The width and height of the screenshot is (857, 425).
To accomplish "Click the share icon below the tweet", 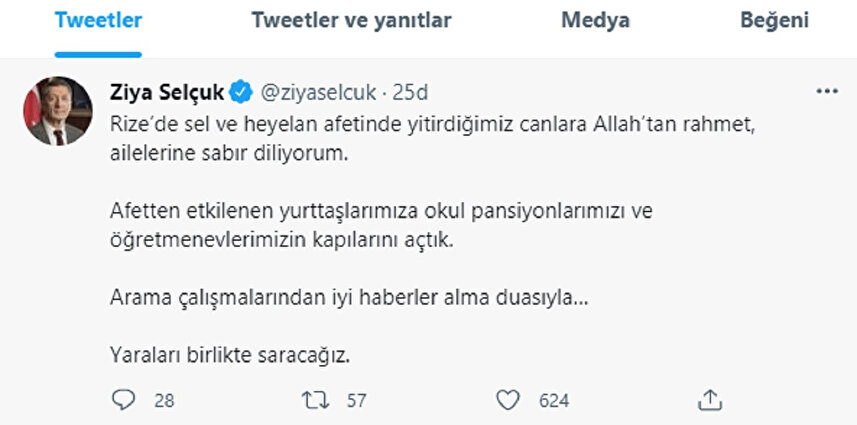I will coord(710,400).
